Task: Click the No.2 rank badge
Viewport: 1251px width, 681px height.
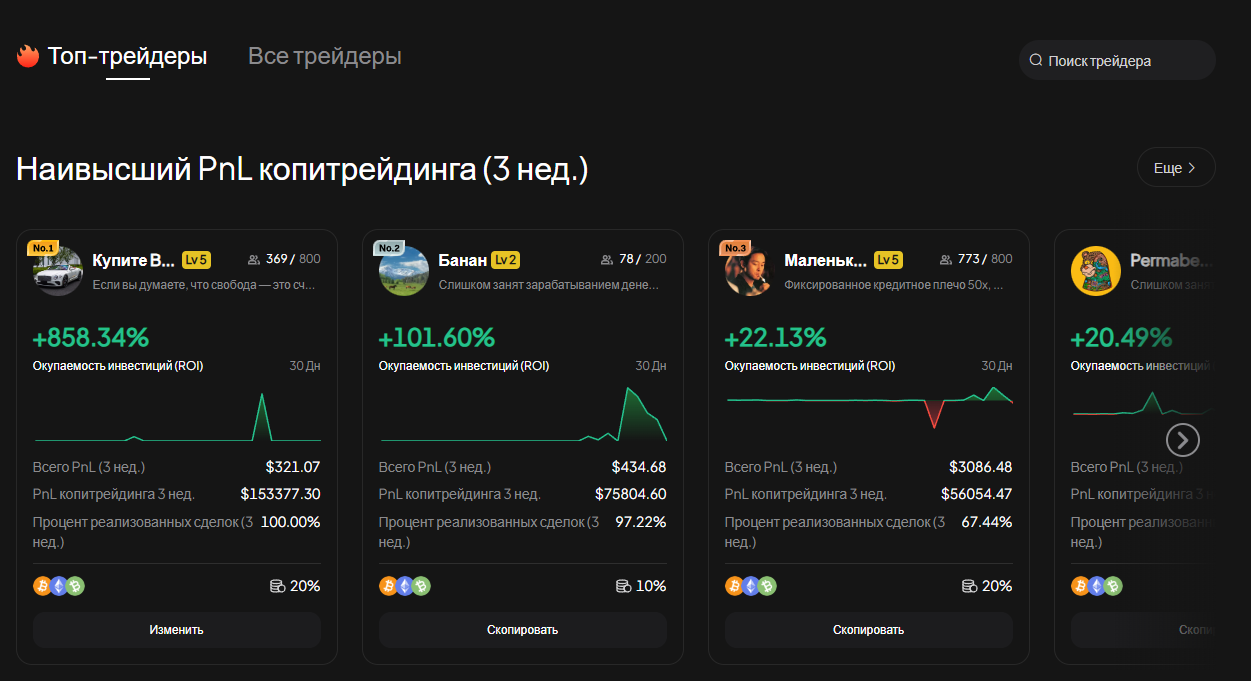Action: pos(389,248)
